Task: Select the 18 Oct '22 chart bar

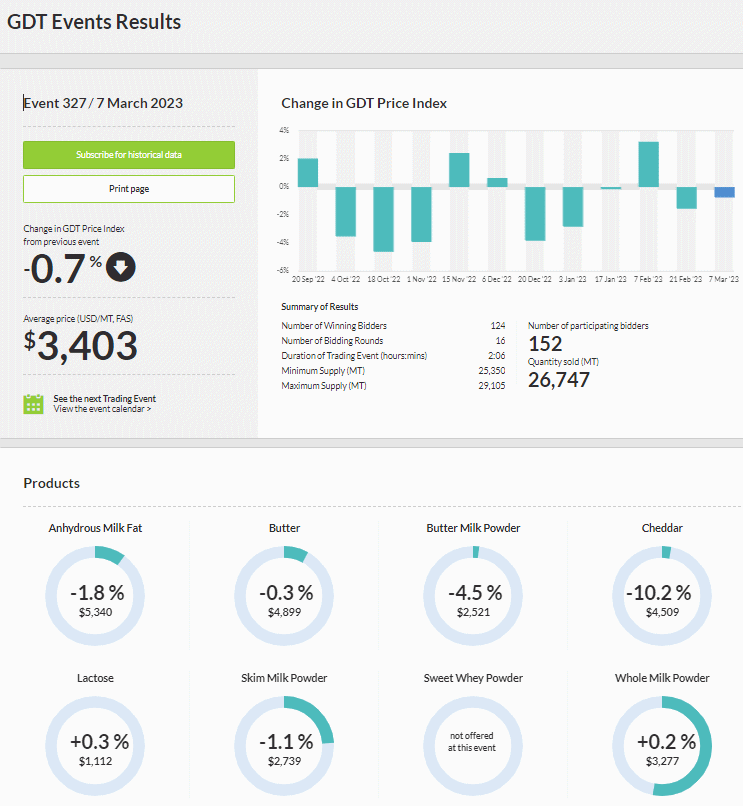Action: [x=384, y=219]
